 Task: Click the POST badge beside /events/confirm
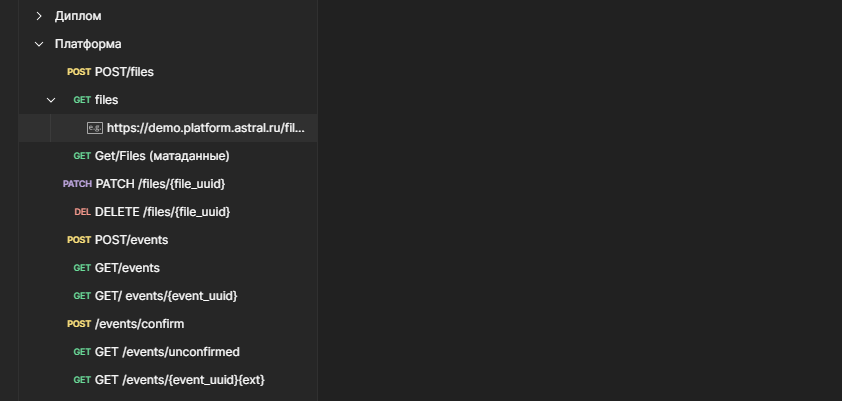[79, 324]
